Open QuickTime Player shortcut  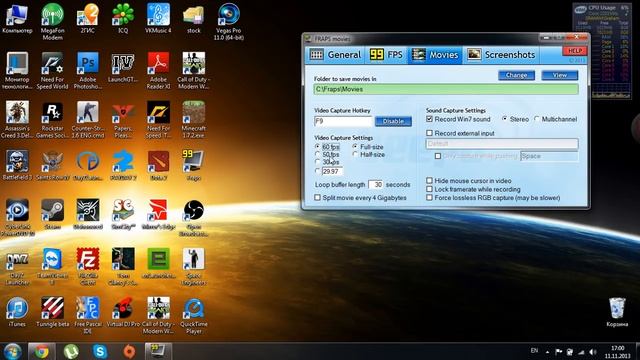(193, 315)
